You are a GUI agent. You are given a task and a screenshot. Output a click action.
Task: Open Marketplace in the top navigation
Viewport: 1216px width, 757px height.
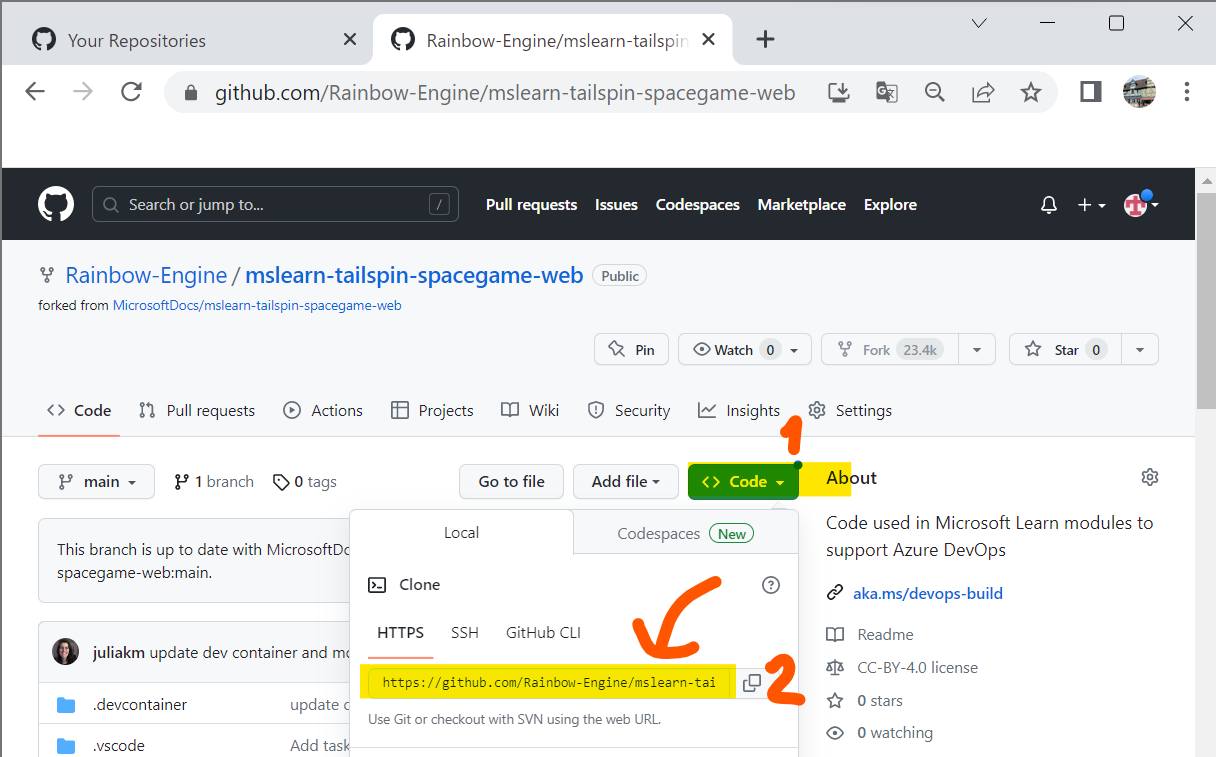pos(802,204)
